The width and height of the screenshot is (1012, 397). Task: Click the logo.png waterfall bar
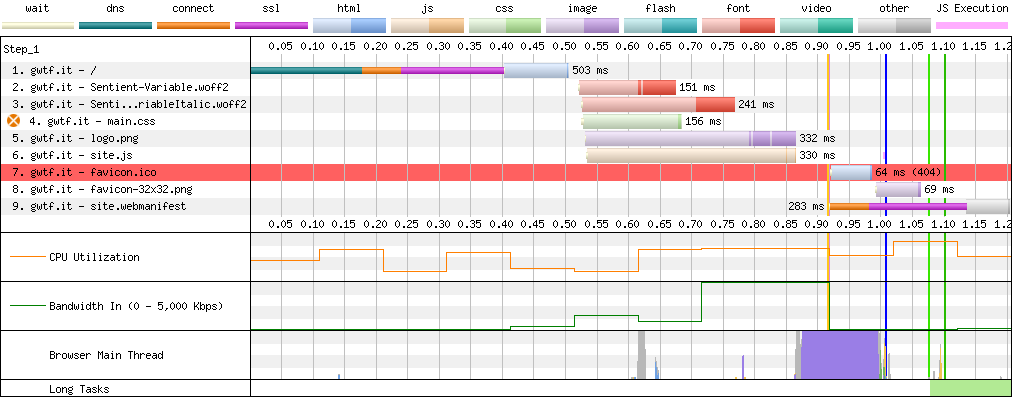tap(690, 138)
